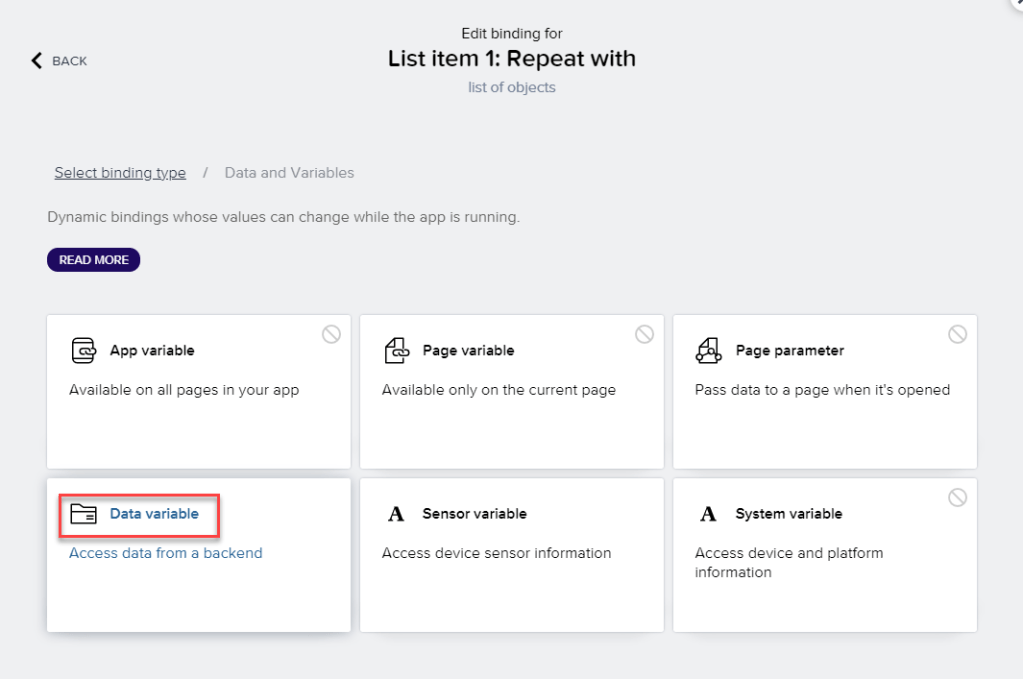
Task: Click the disabled symbol on System variable card
Action: point(957,498)
